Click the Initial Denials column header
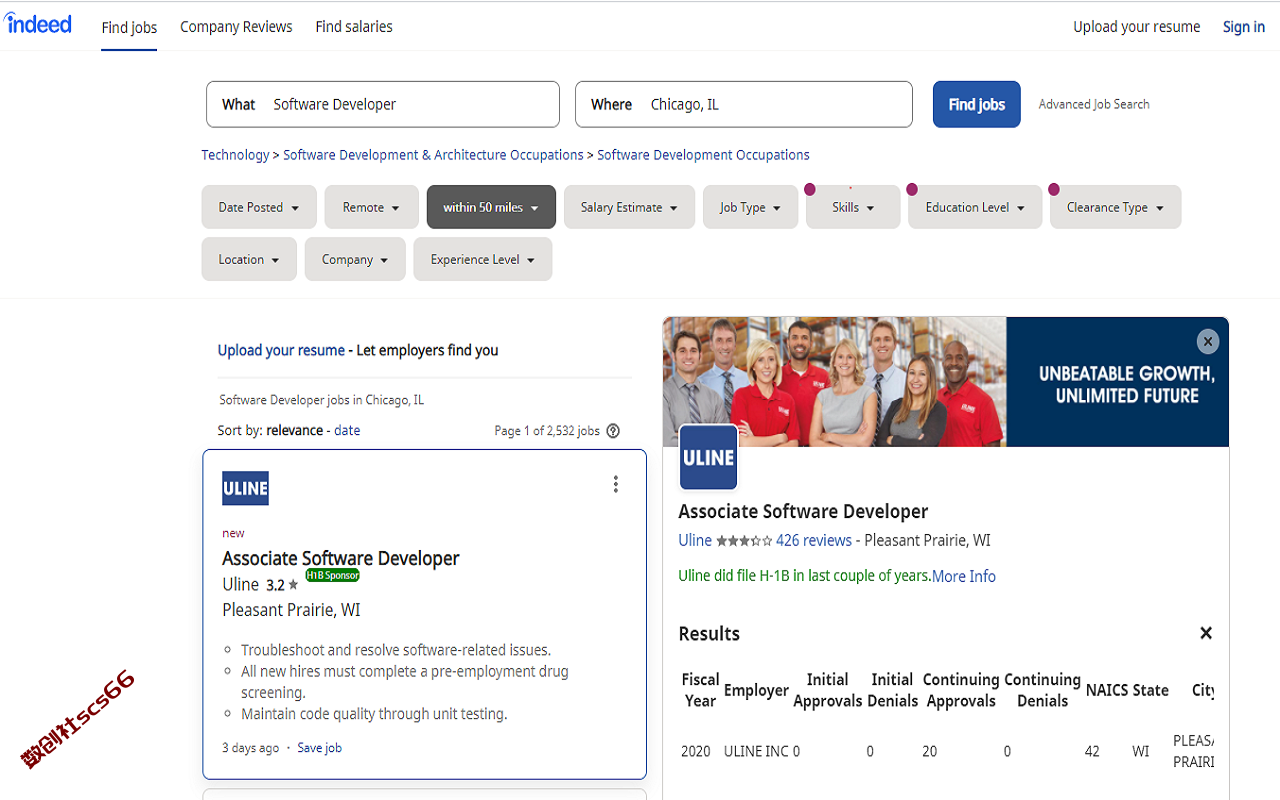This screenshot has height=800, width=1280. coord(892,690)
